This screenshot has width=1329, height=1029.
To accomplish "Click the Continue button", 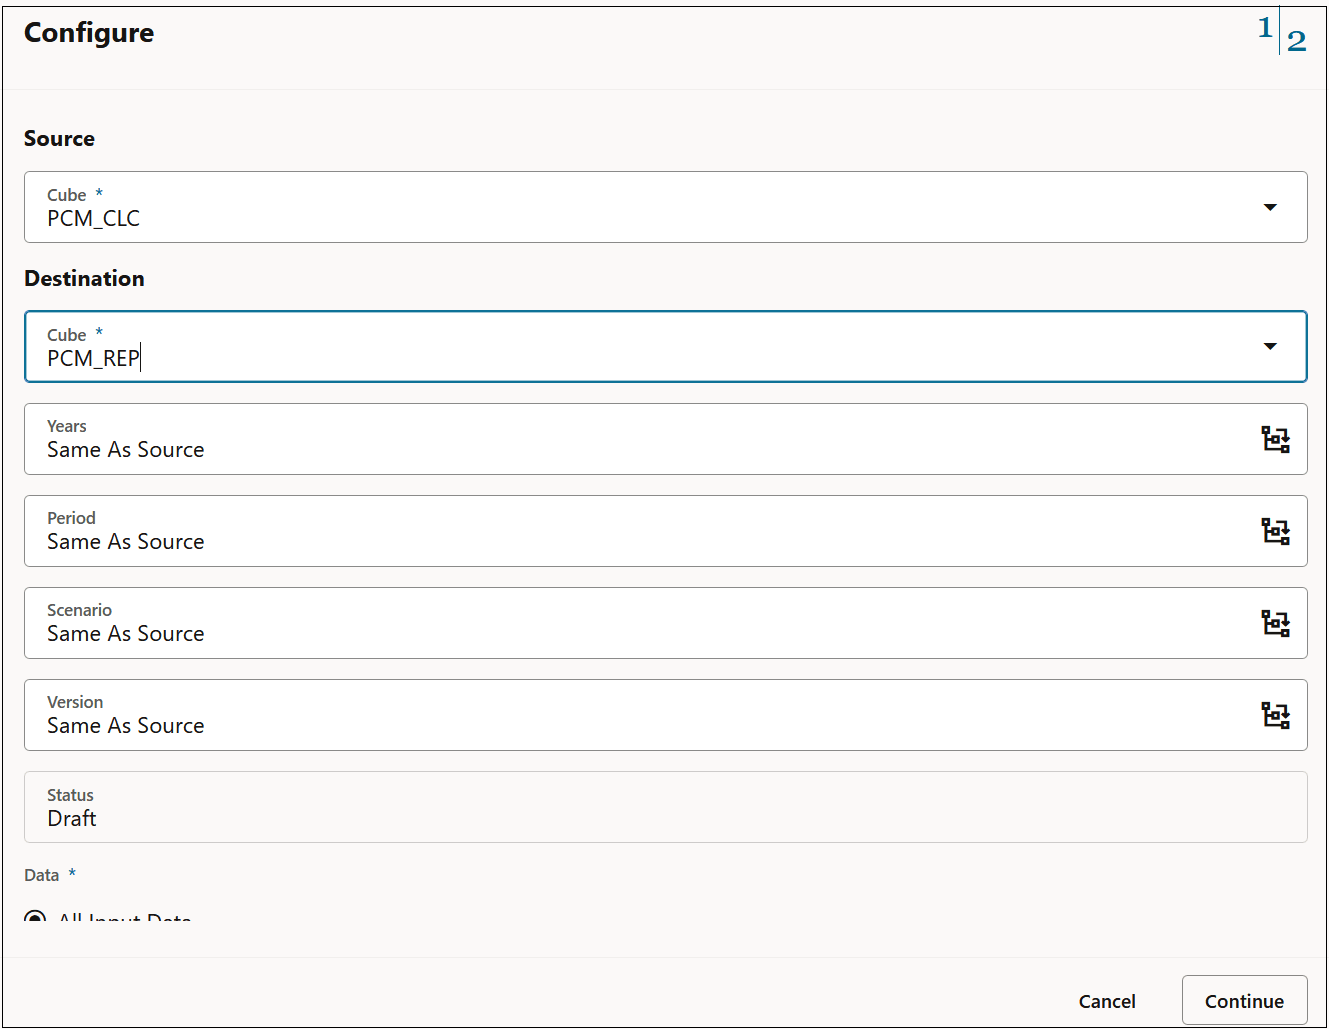I will [x=1244, y=1000].
